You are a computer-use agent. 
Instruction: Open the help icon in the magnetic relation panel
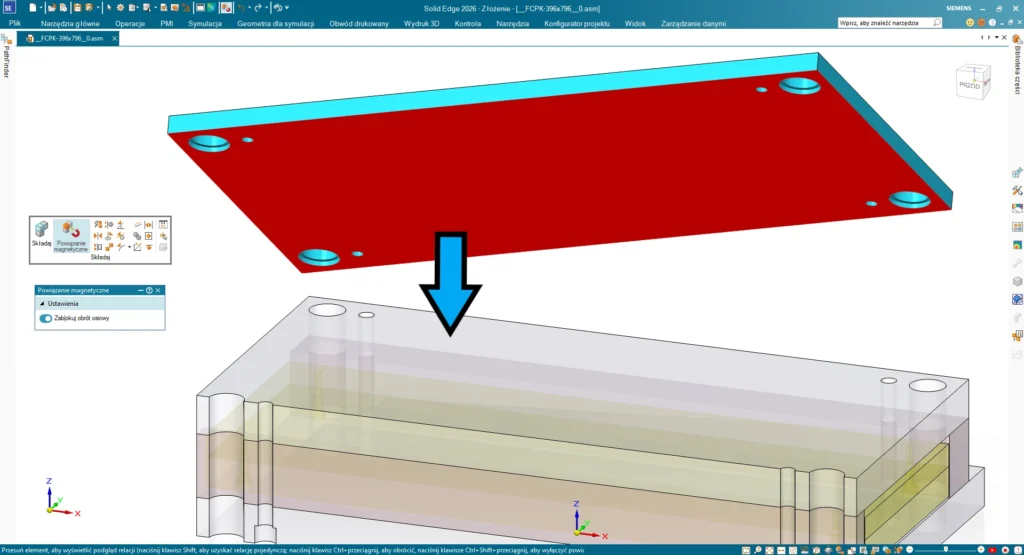[149, 290]
